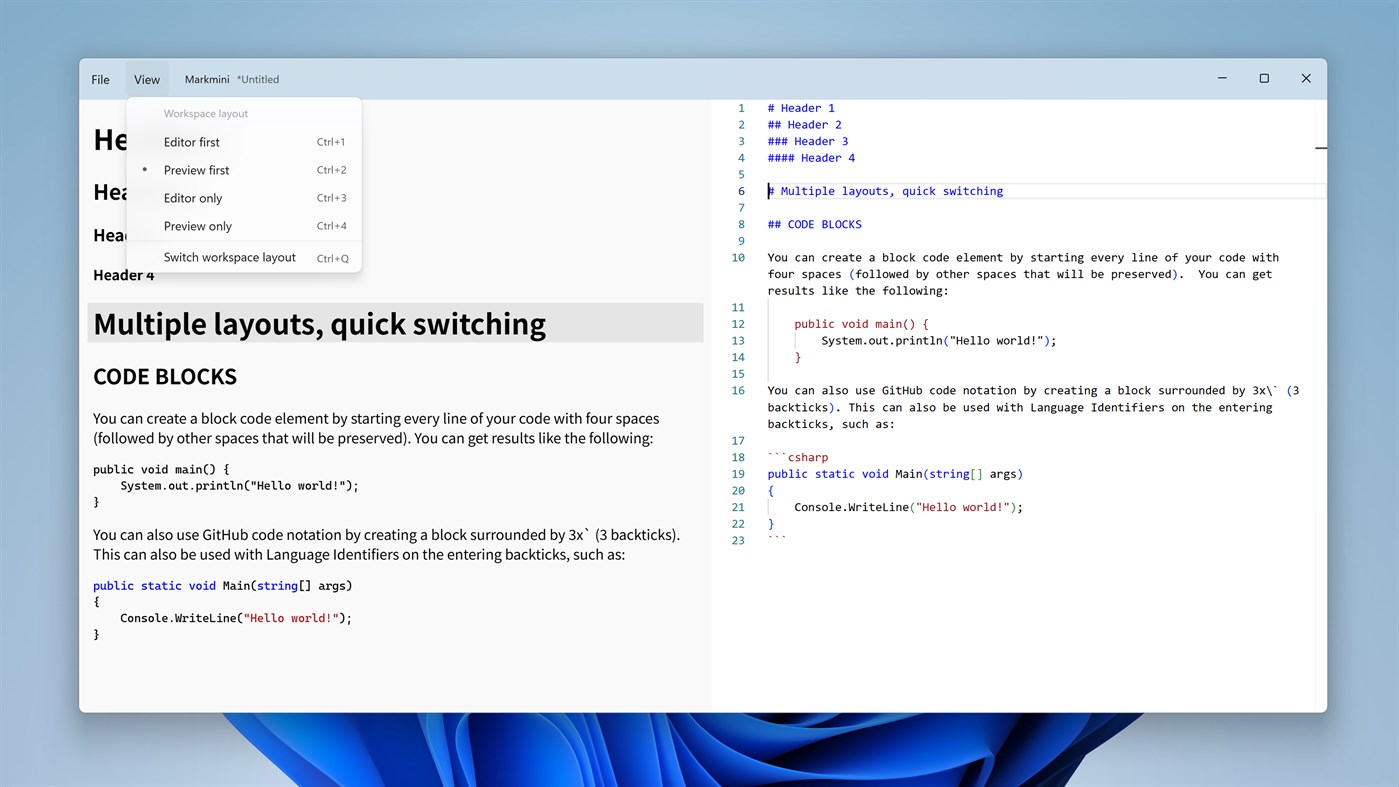Click 'Console.WriteLine' line in the editor
The height and width of the screenshot is (787, 1399).
908,507
